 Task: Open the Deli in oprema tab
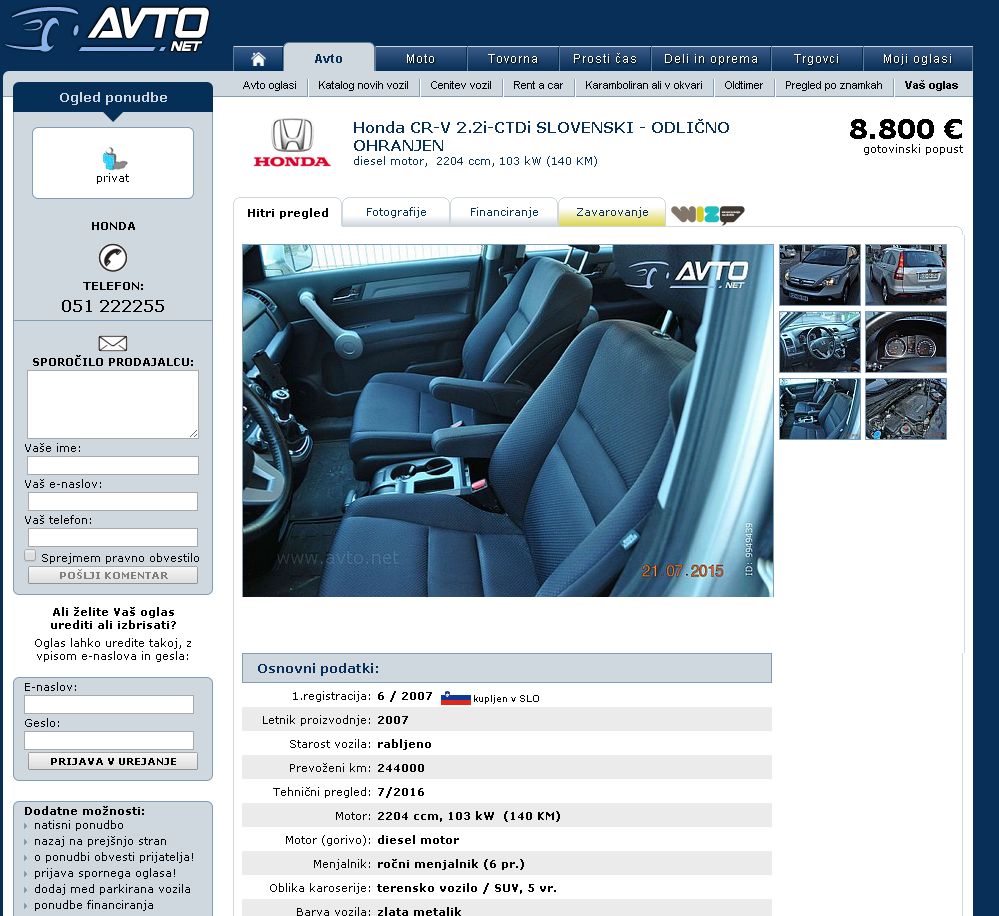711,59
